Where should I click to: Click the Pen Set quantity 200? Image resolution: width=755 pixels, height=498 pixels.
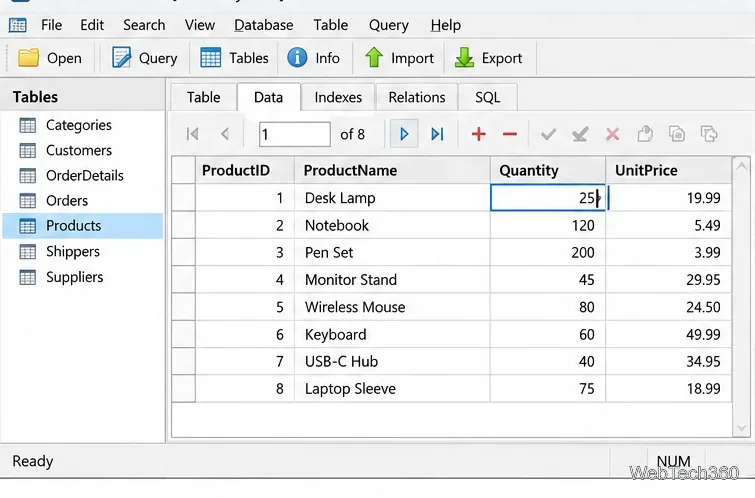click(548, 252)
